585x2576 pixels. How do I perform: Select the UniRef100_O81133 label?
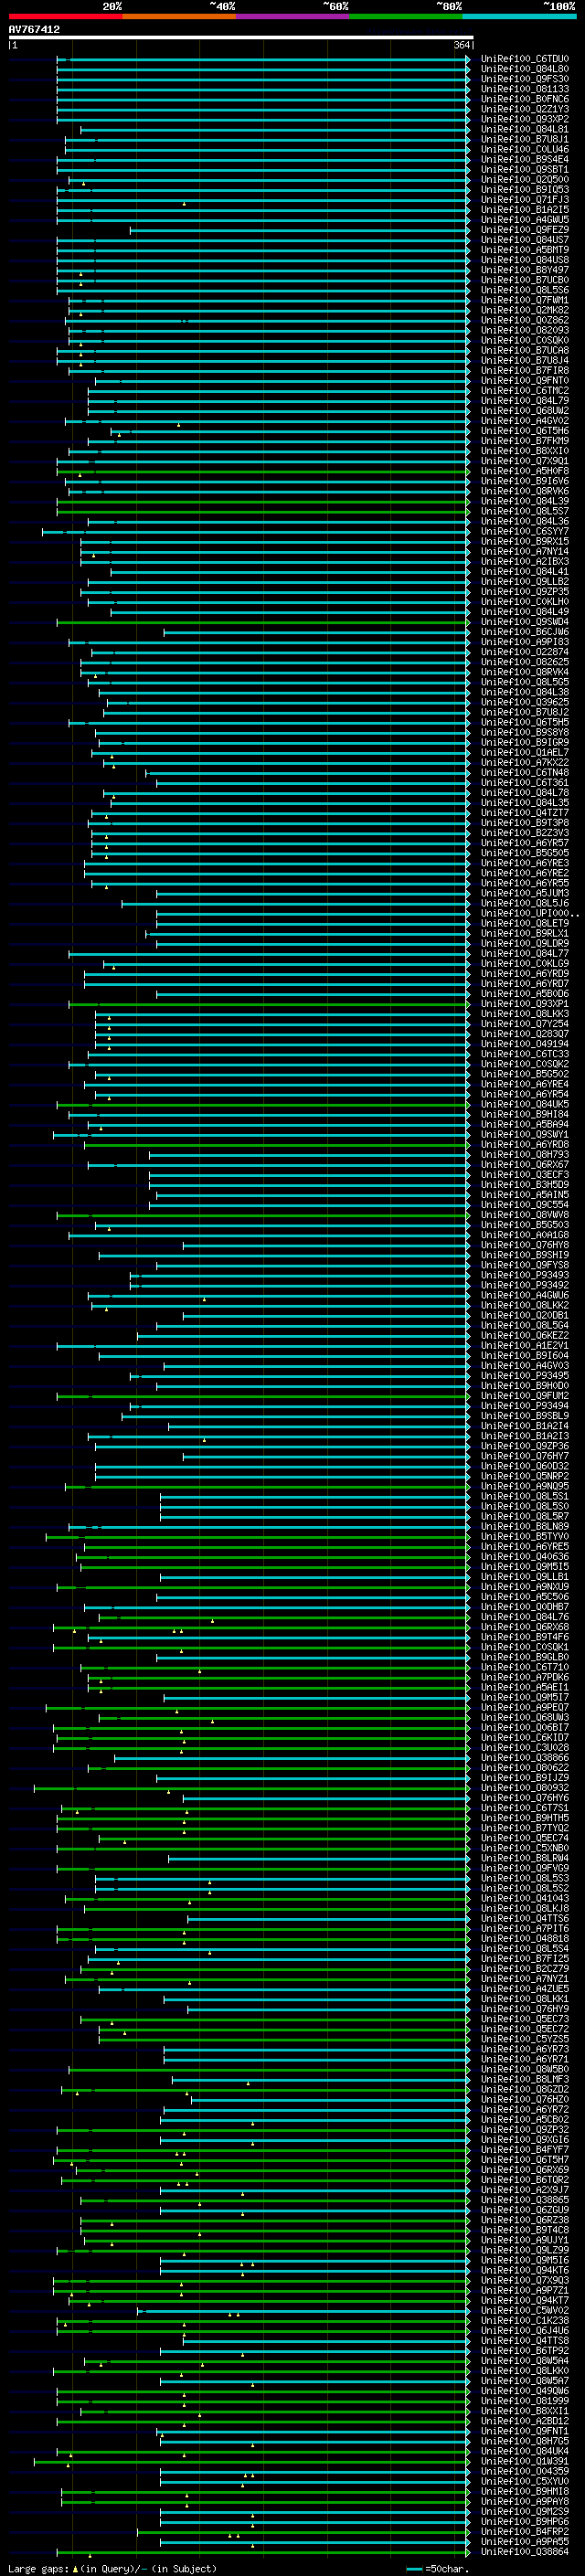[525, 89]
